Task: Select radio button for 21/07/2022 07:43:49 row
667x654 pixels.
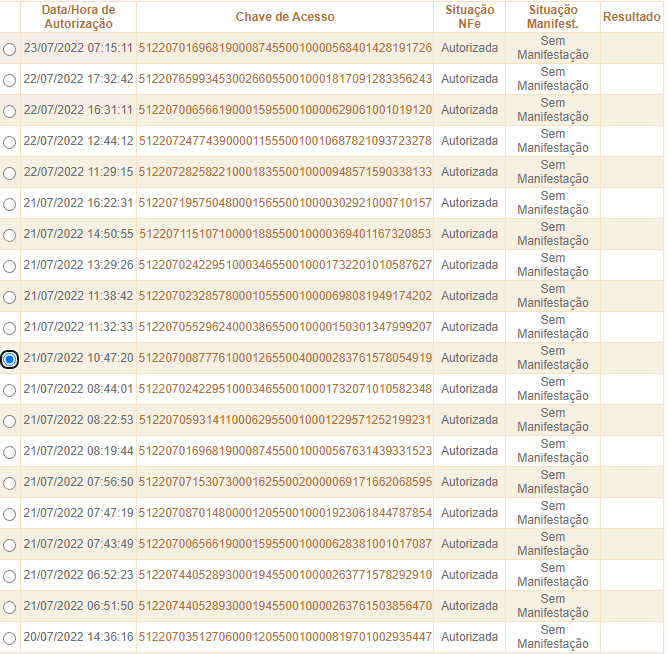Action: [x=9, y=545]
